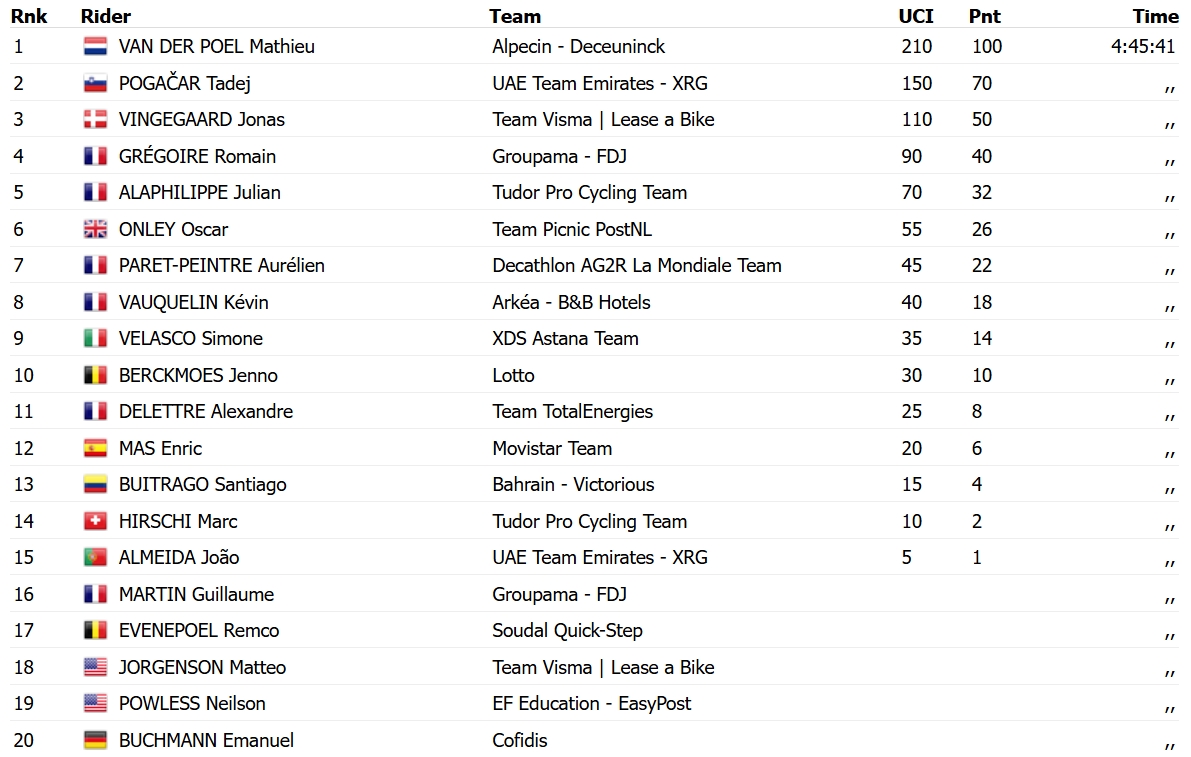Click the Danish flag beside Vingegaard
This screenshot has height=757, width=1191.
[95, 119]
